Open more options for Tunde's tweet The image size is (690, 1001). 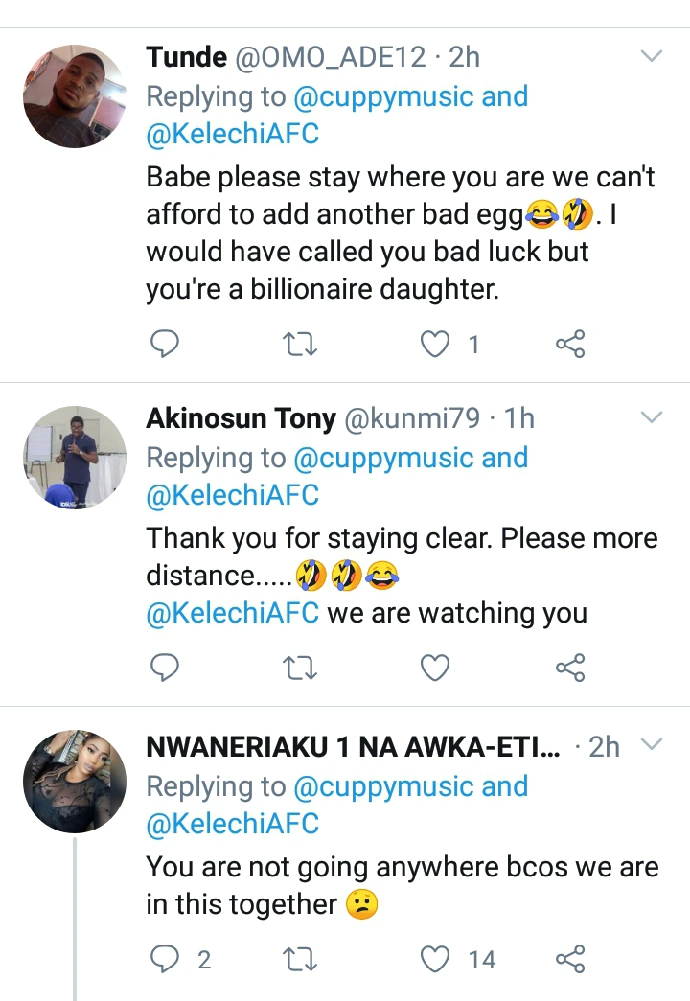pos(651,56)
